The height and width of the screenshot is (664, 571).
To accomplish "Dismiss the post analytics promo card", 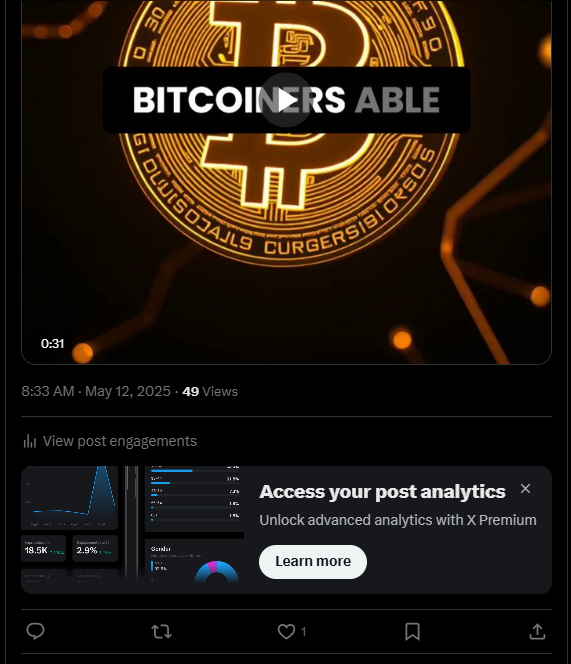I will click(525, 489).
